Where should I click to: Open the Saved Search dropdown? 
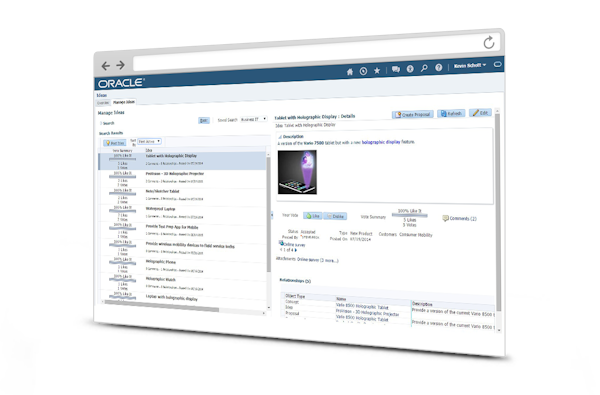(x=254, y=119)
